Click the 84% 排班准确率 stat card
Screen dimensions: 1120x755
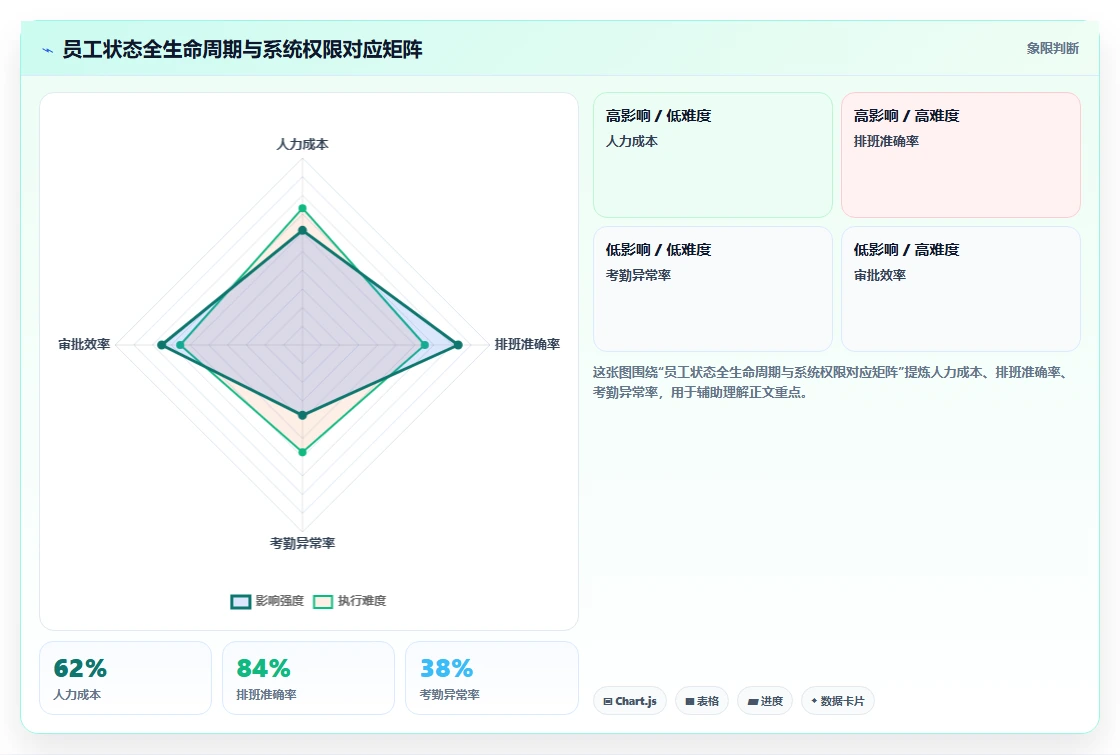coord(309,678)
